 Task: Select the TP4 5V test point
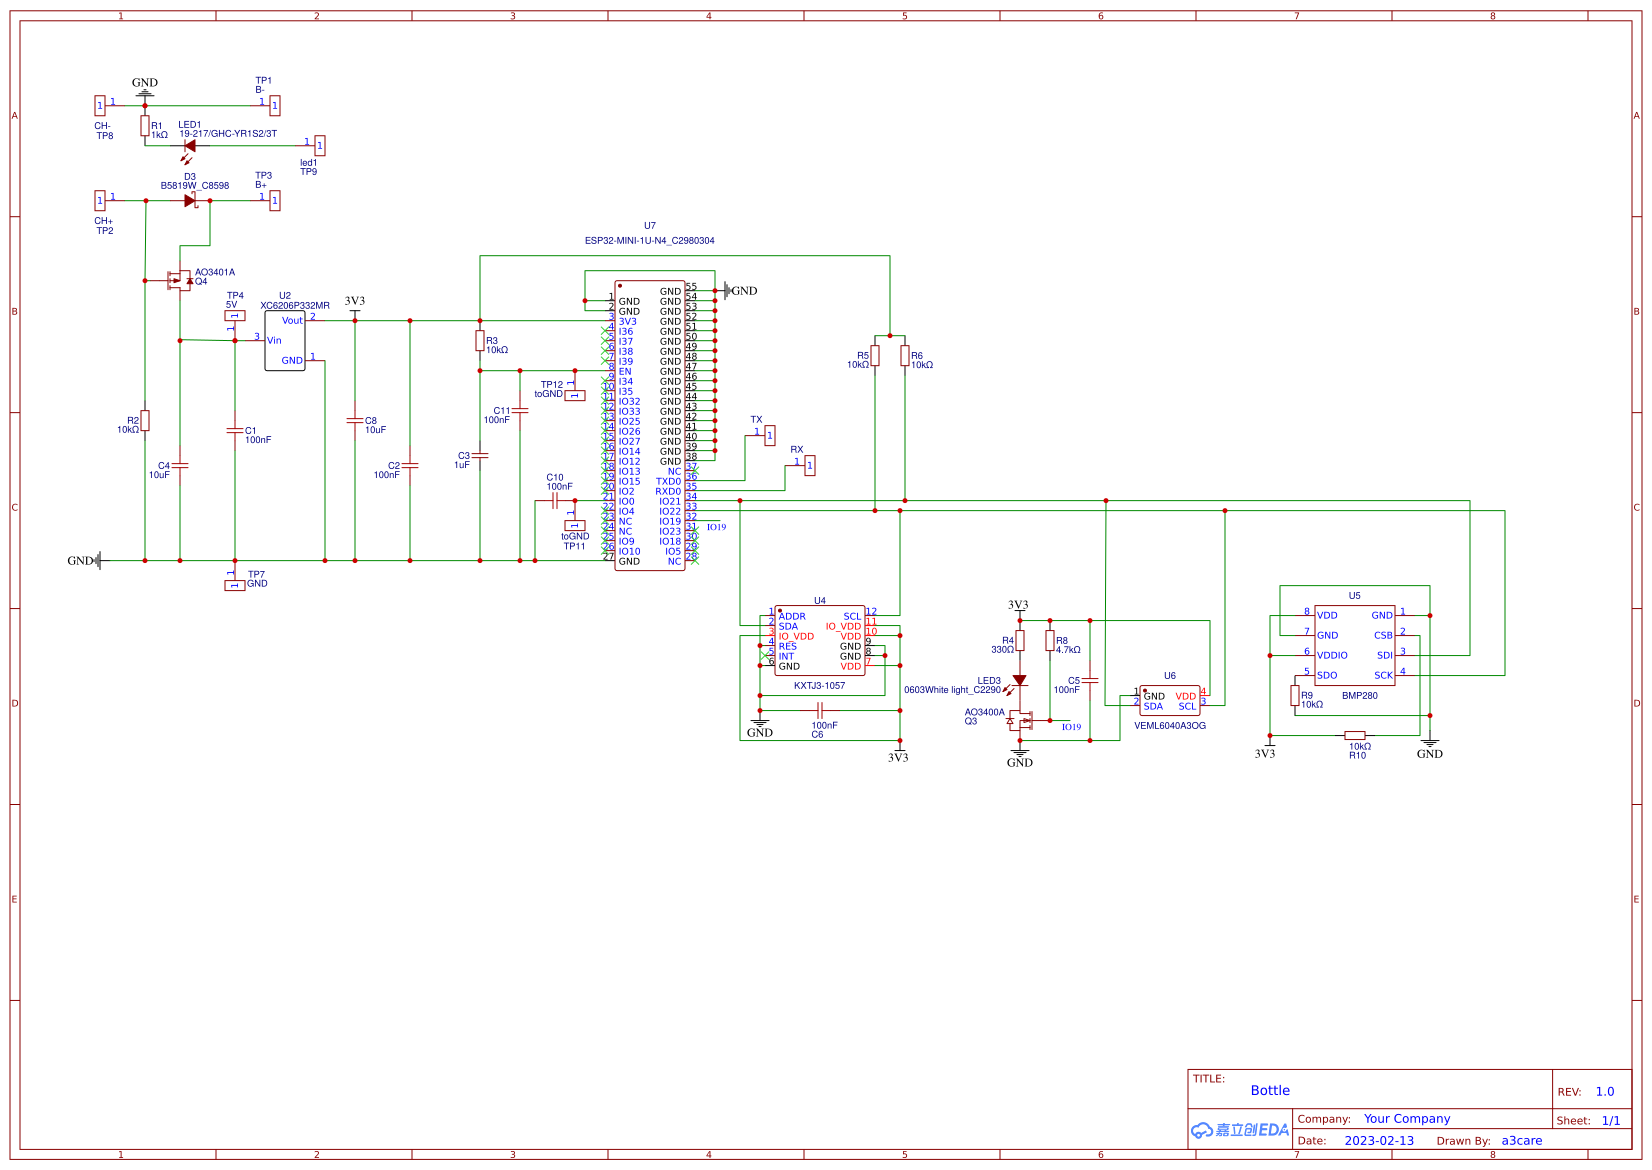tap(233, 315)
